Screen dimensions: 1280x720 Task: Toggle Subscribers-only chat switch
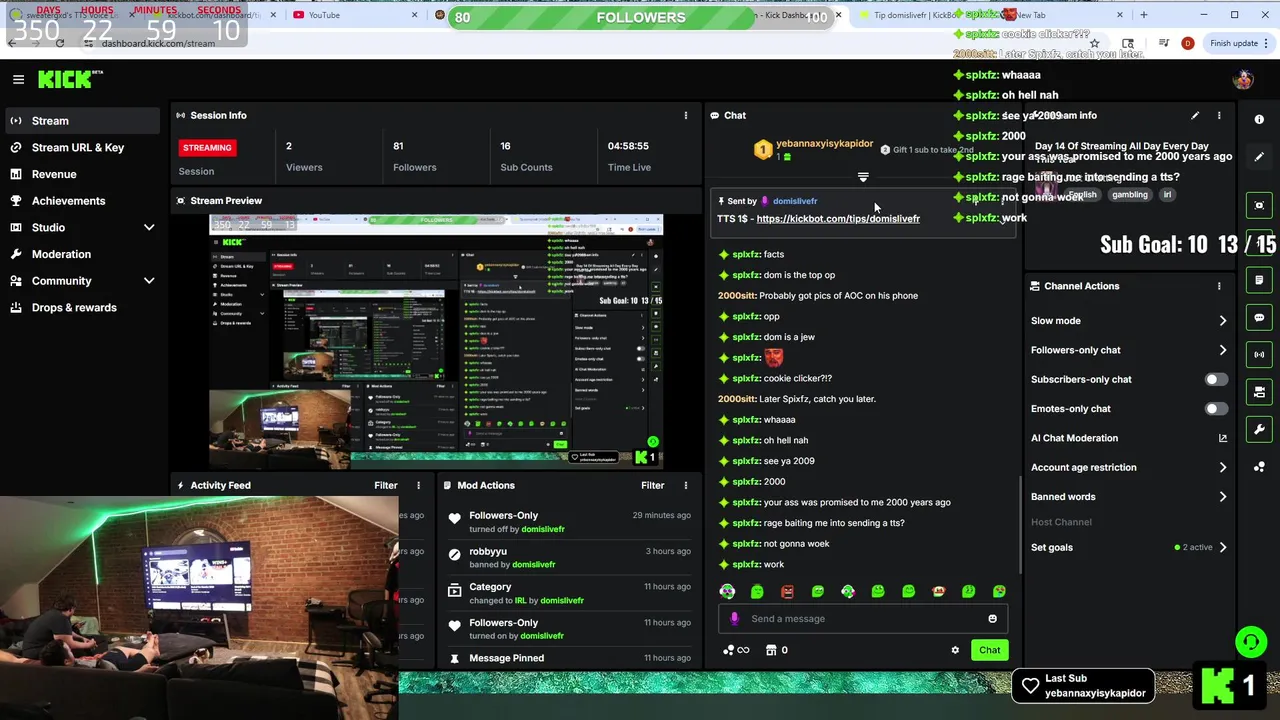(1216, 379)
